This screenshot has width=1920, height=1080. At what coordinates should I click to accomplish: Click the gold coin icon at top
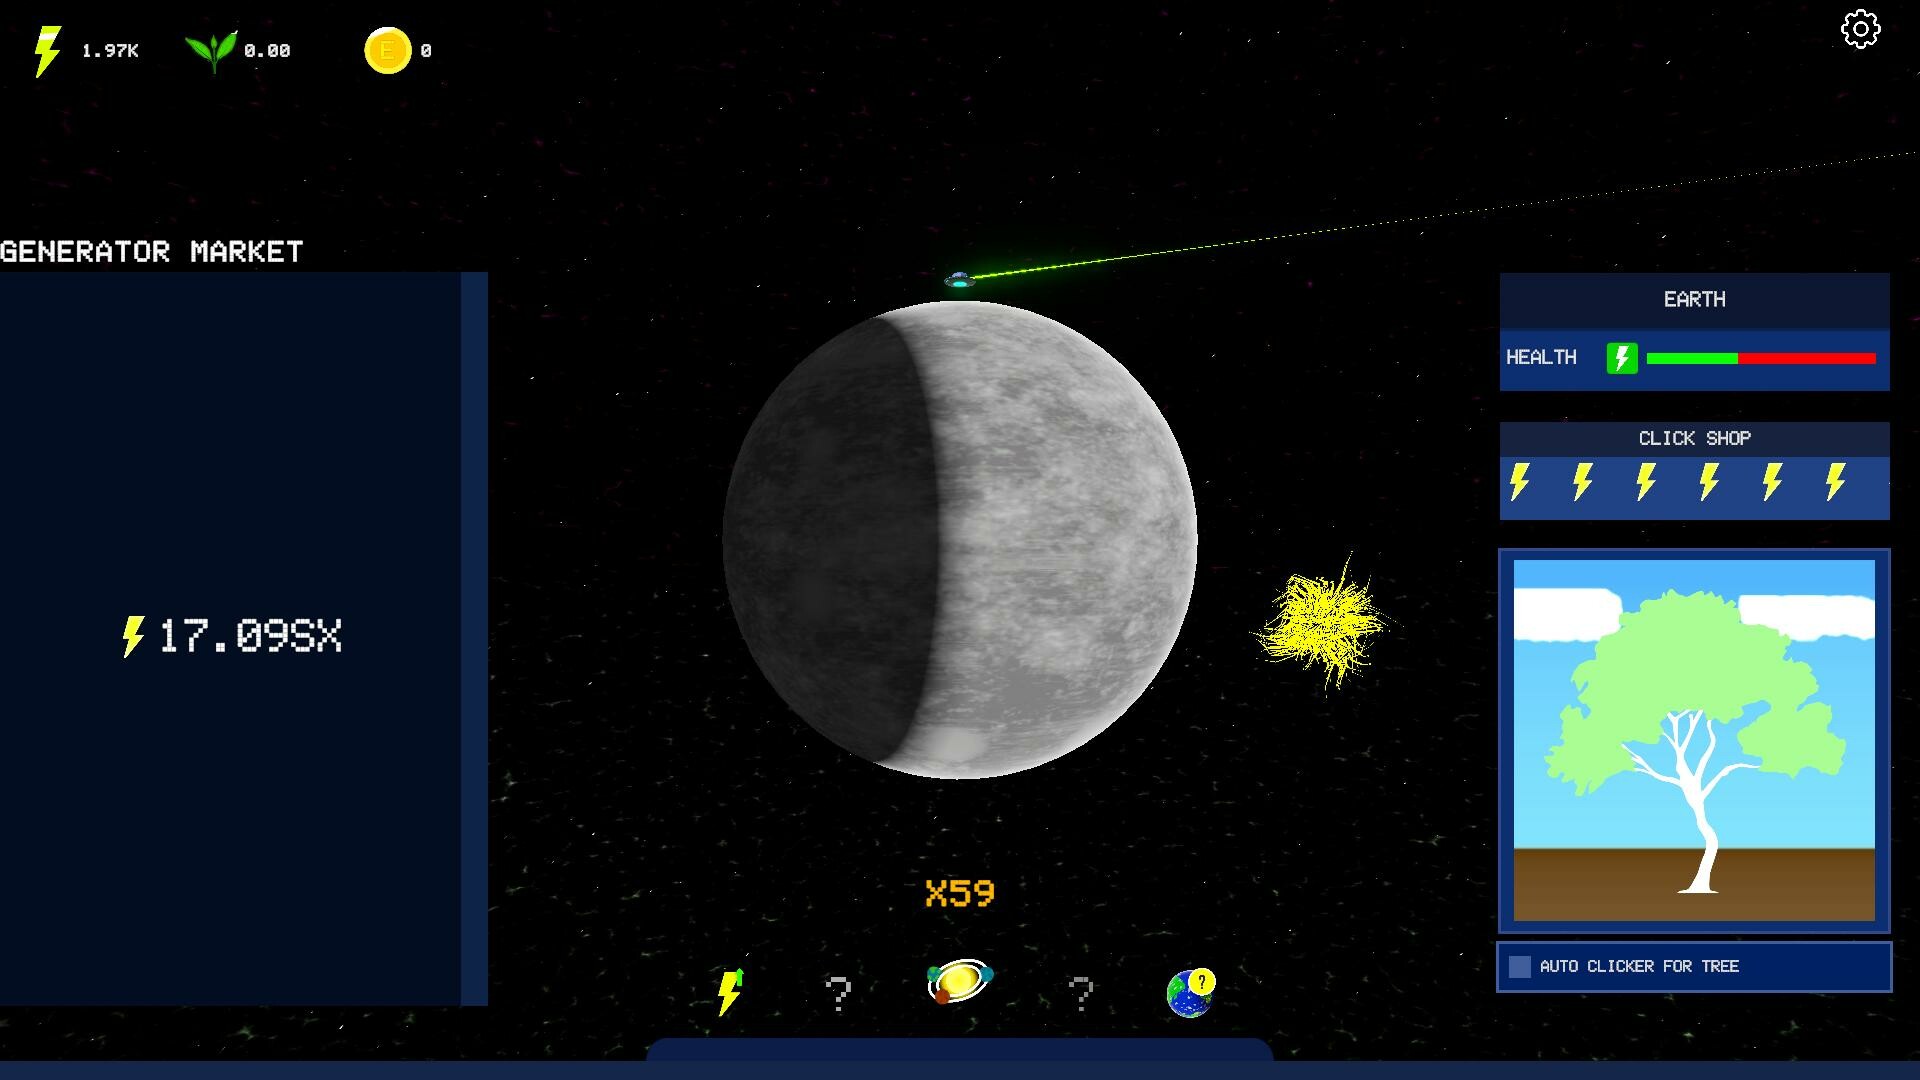[388, 50]
